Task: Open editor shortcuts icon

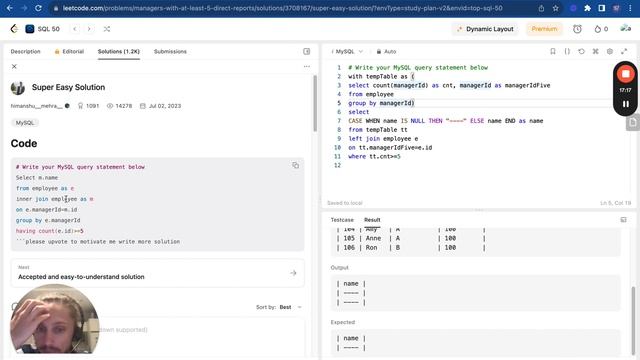Action: click(596, 51)
